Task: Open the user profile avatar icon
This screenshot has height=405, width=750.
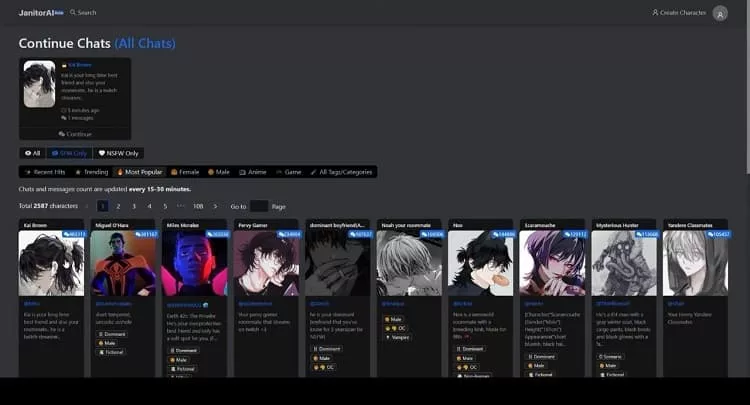Action: pyautogui.click(x=720, y=13)
